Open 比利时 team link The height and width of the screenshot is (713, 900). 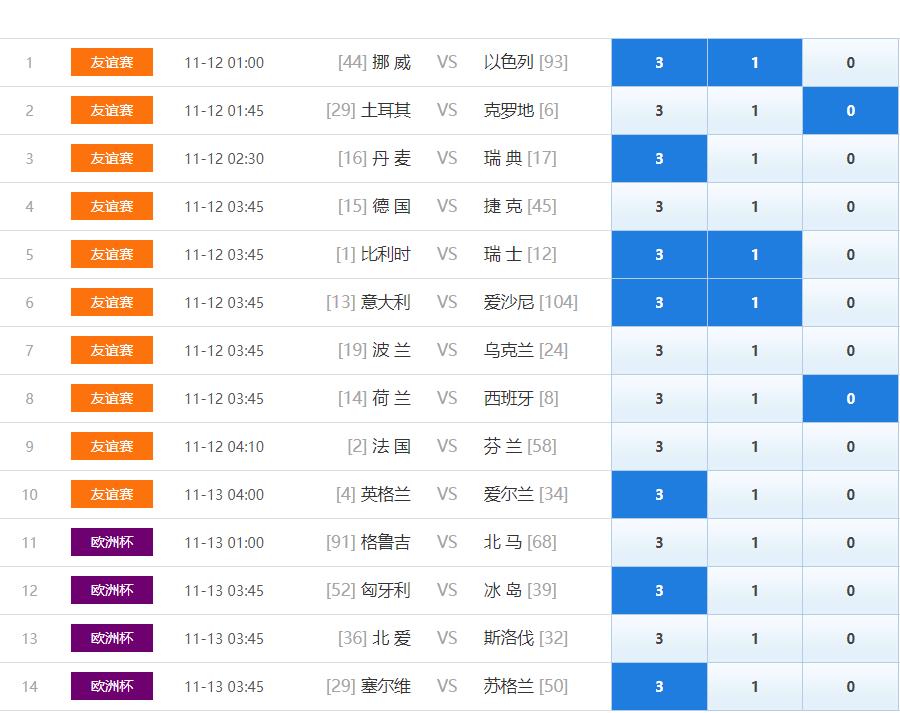coord(386,254)
